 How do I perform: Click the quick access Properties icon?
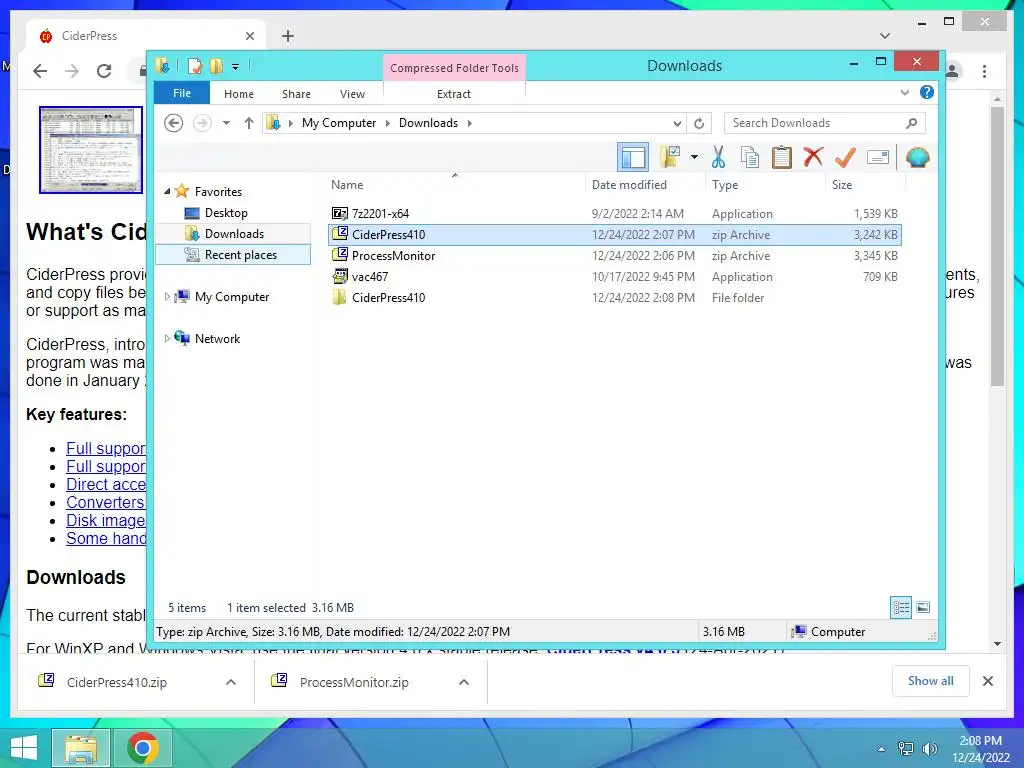195,66
